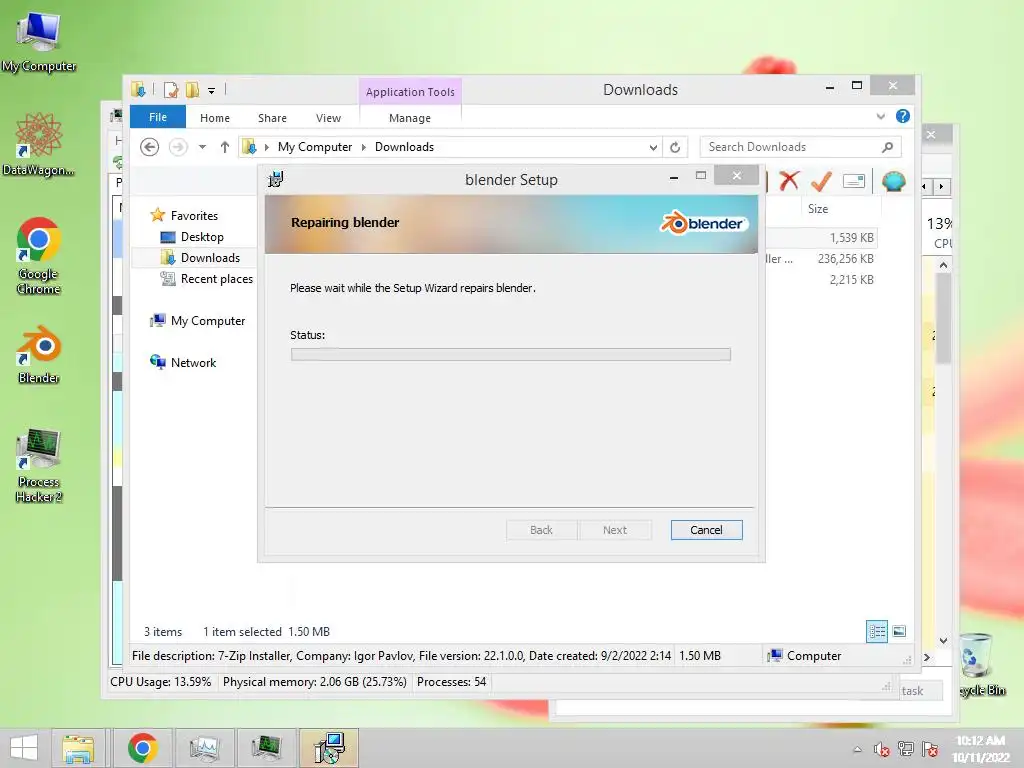Screen dimensions: 1024x768
Task: Click Processes: 54 status entry
Action: click(451, 682)
